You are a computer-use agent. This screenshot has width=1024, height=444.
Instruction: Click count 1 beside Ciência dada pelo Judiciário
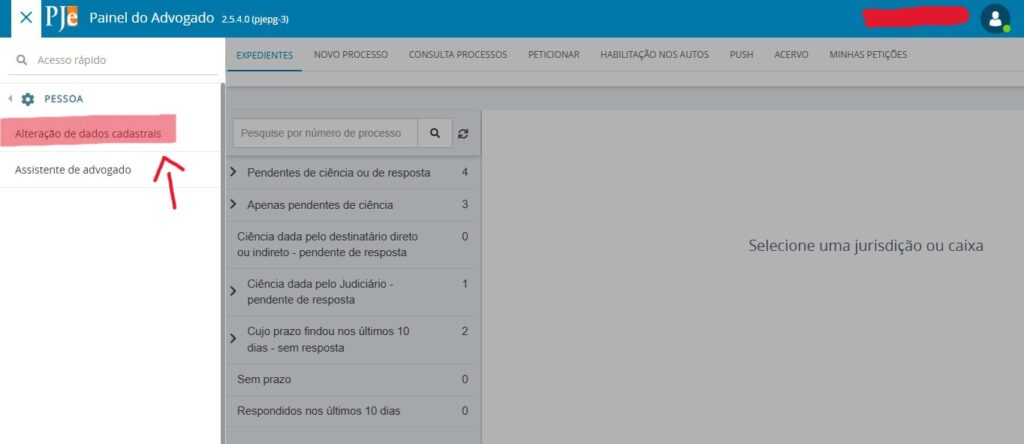465,284
